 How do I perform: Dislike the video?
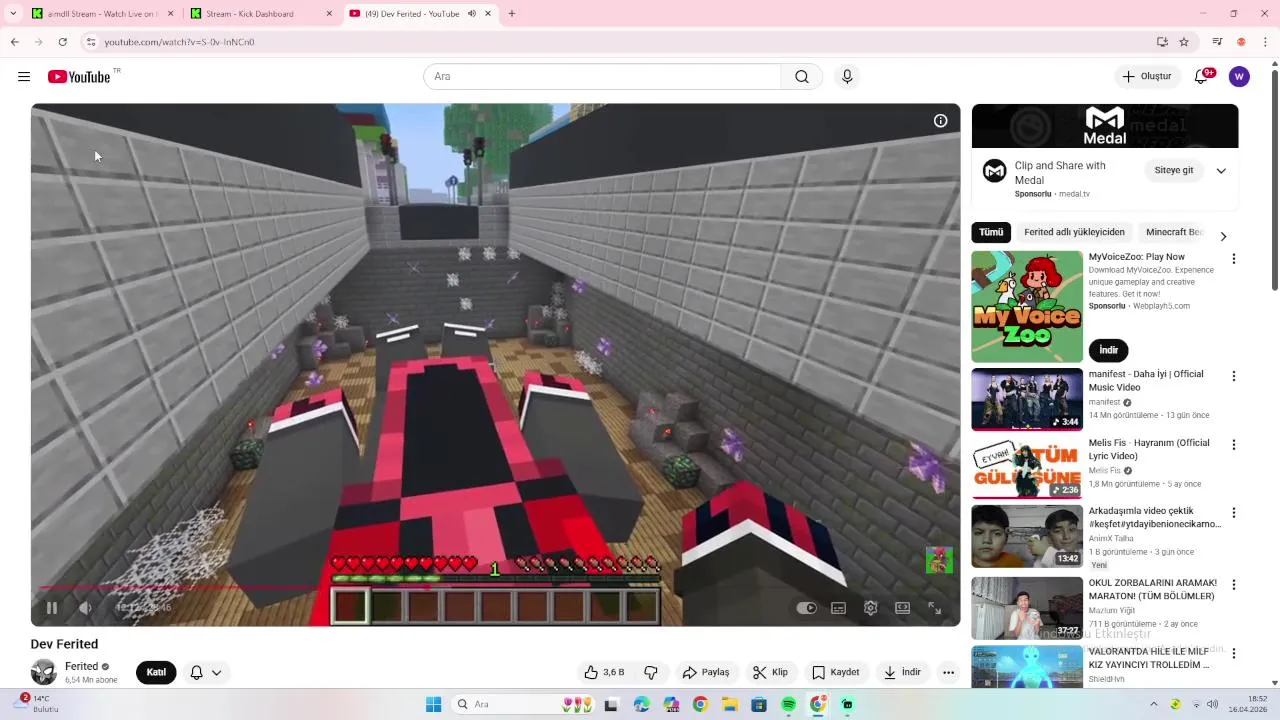point(651,672)
